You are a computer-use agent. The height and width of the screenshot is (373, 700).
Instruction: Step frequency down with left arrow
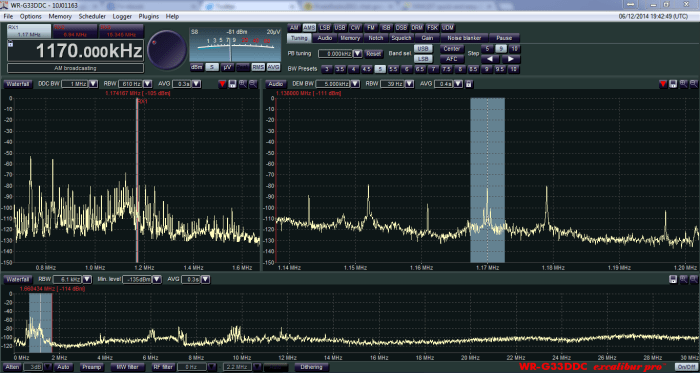[x=490, y=59]
